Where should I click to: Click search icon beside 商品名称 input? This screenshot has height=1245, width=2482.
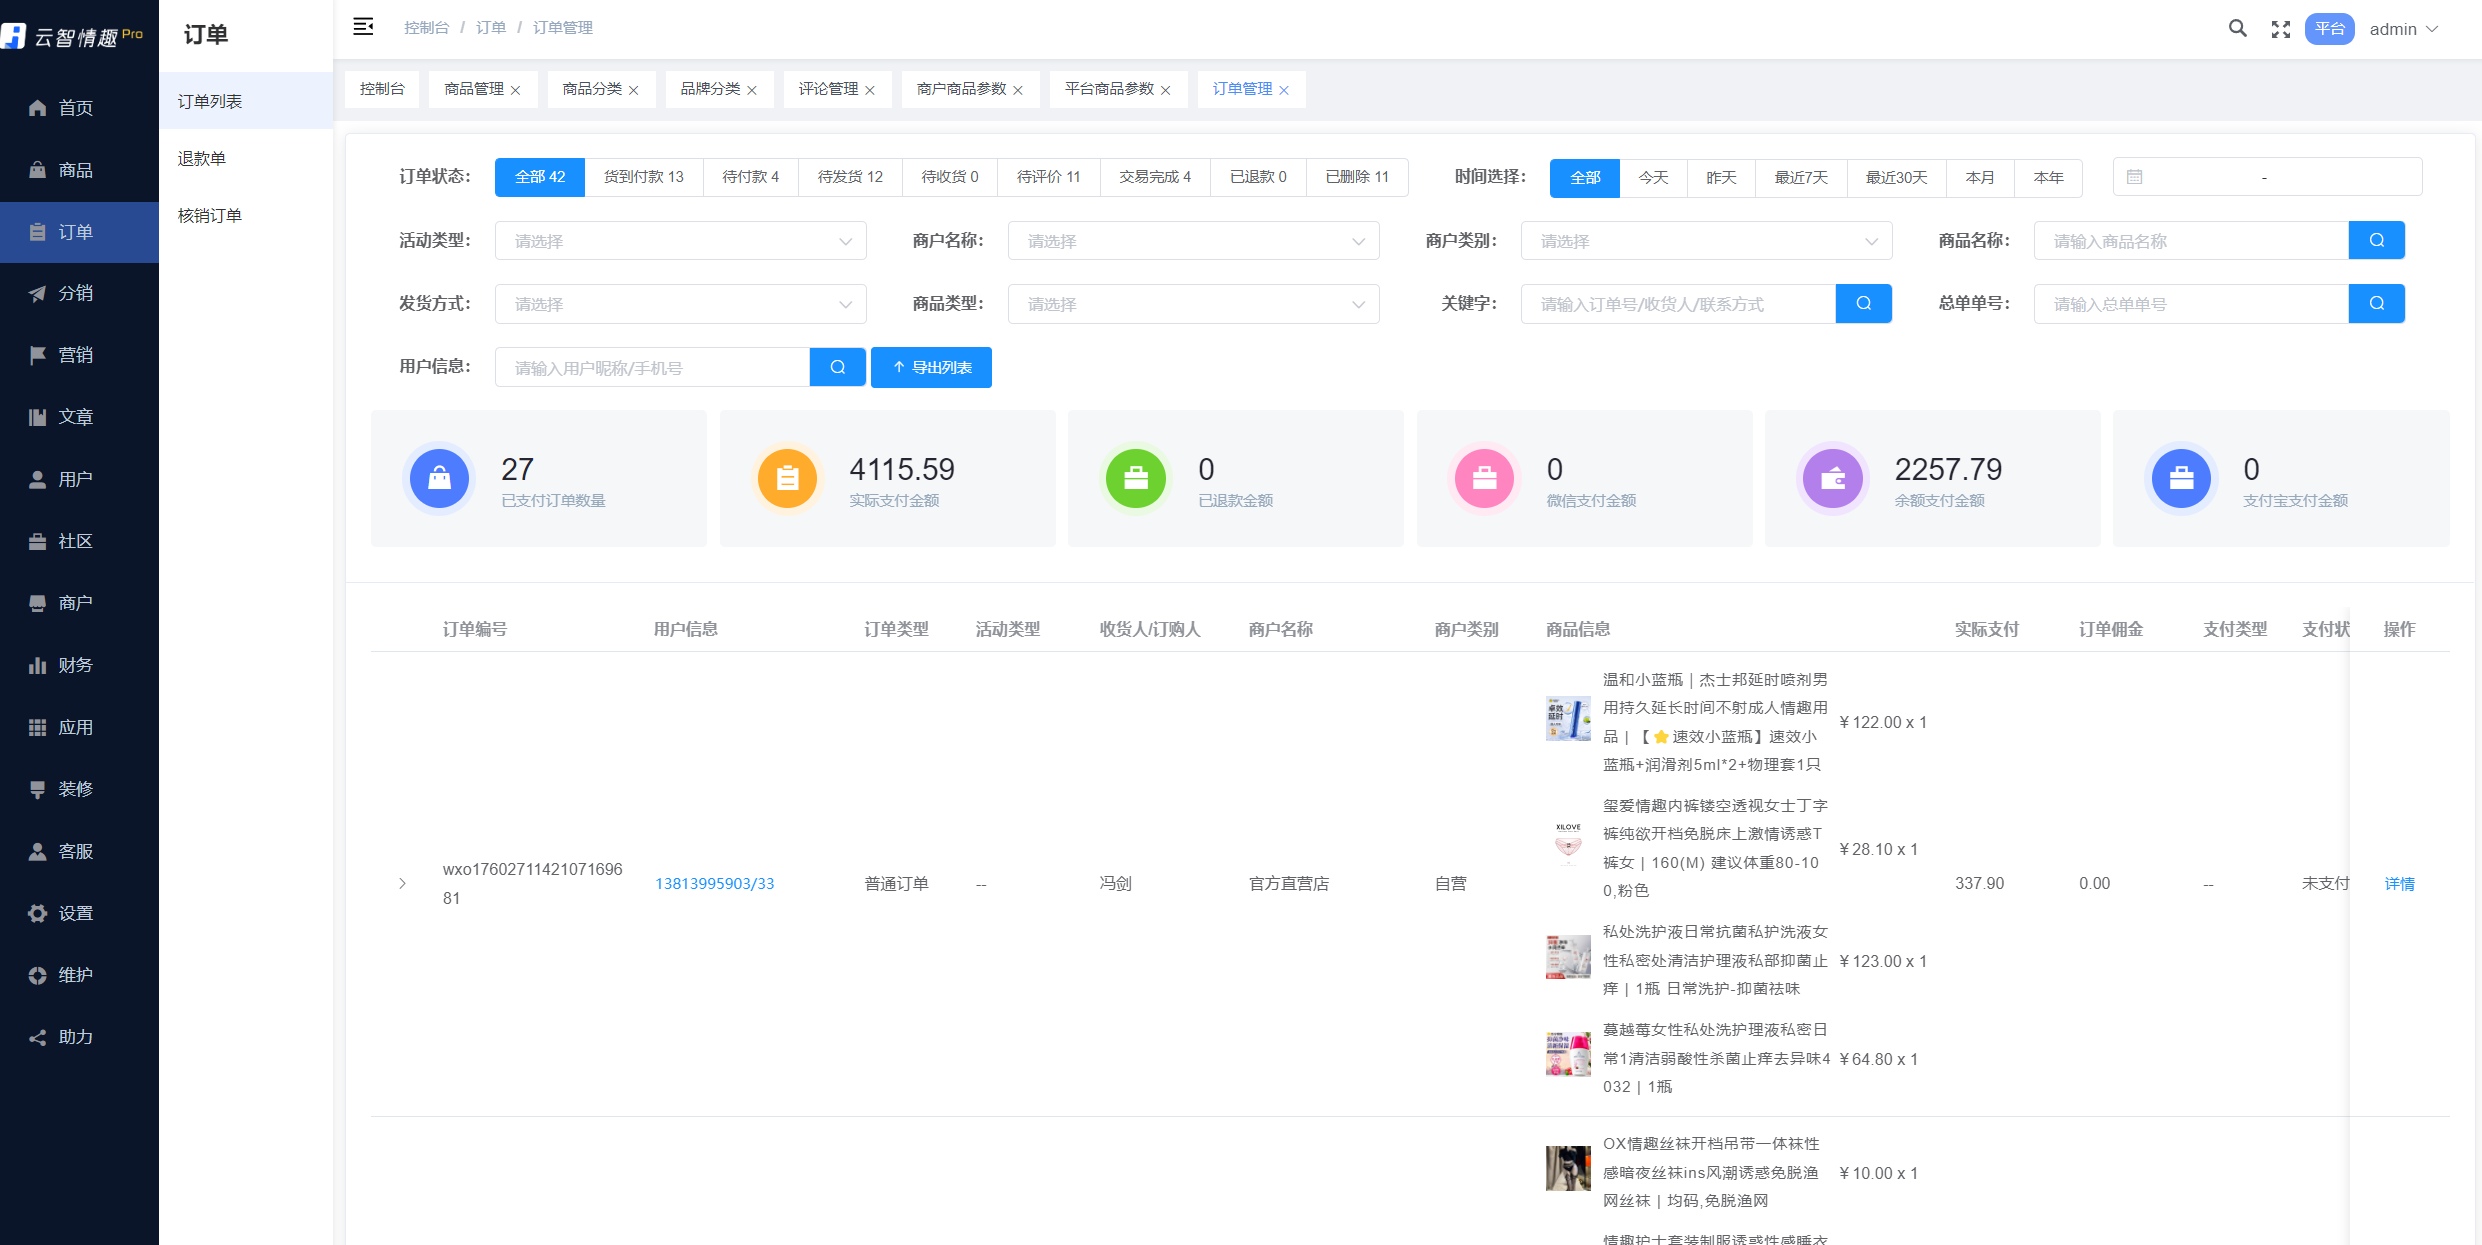(2376, 241)
